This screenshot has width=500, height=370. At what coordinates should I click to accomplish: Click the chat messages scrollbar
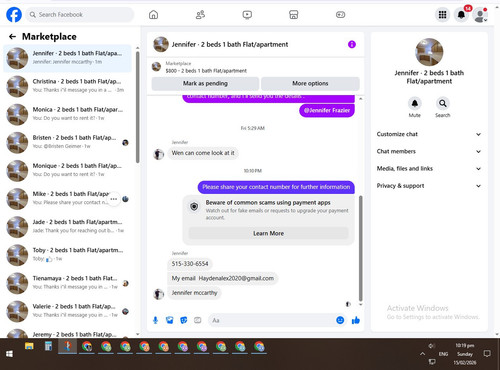pos(360,248)
